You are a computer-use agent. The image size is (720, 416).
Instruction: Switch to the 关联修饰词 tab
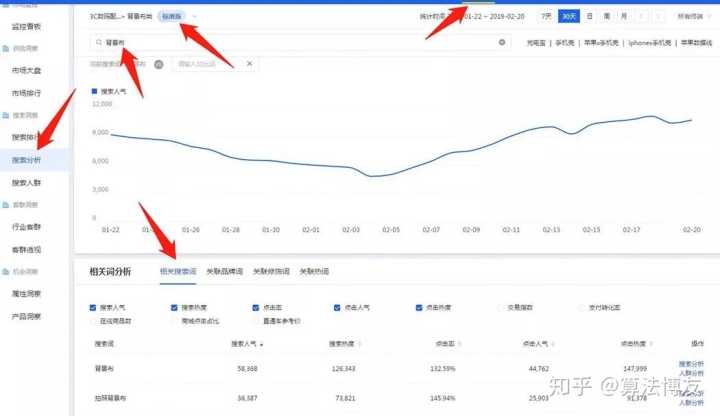271,271
